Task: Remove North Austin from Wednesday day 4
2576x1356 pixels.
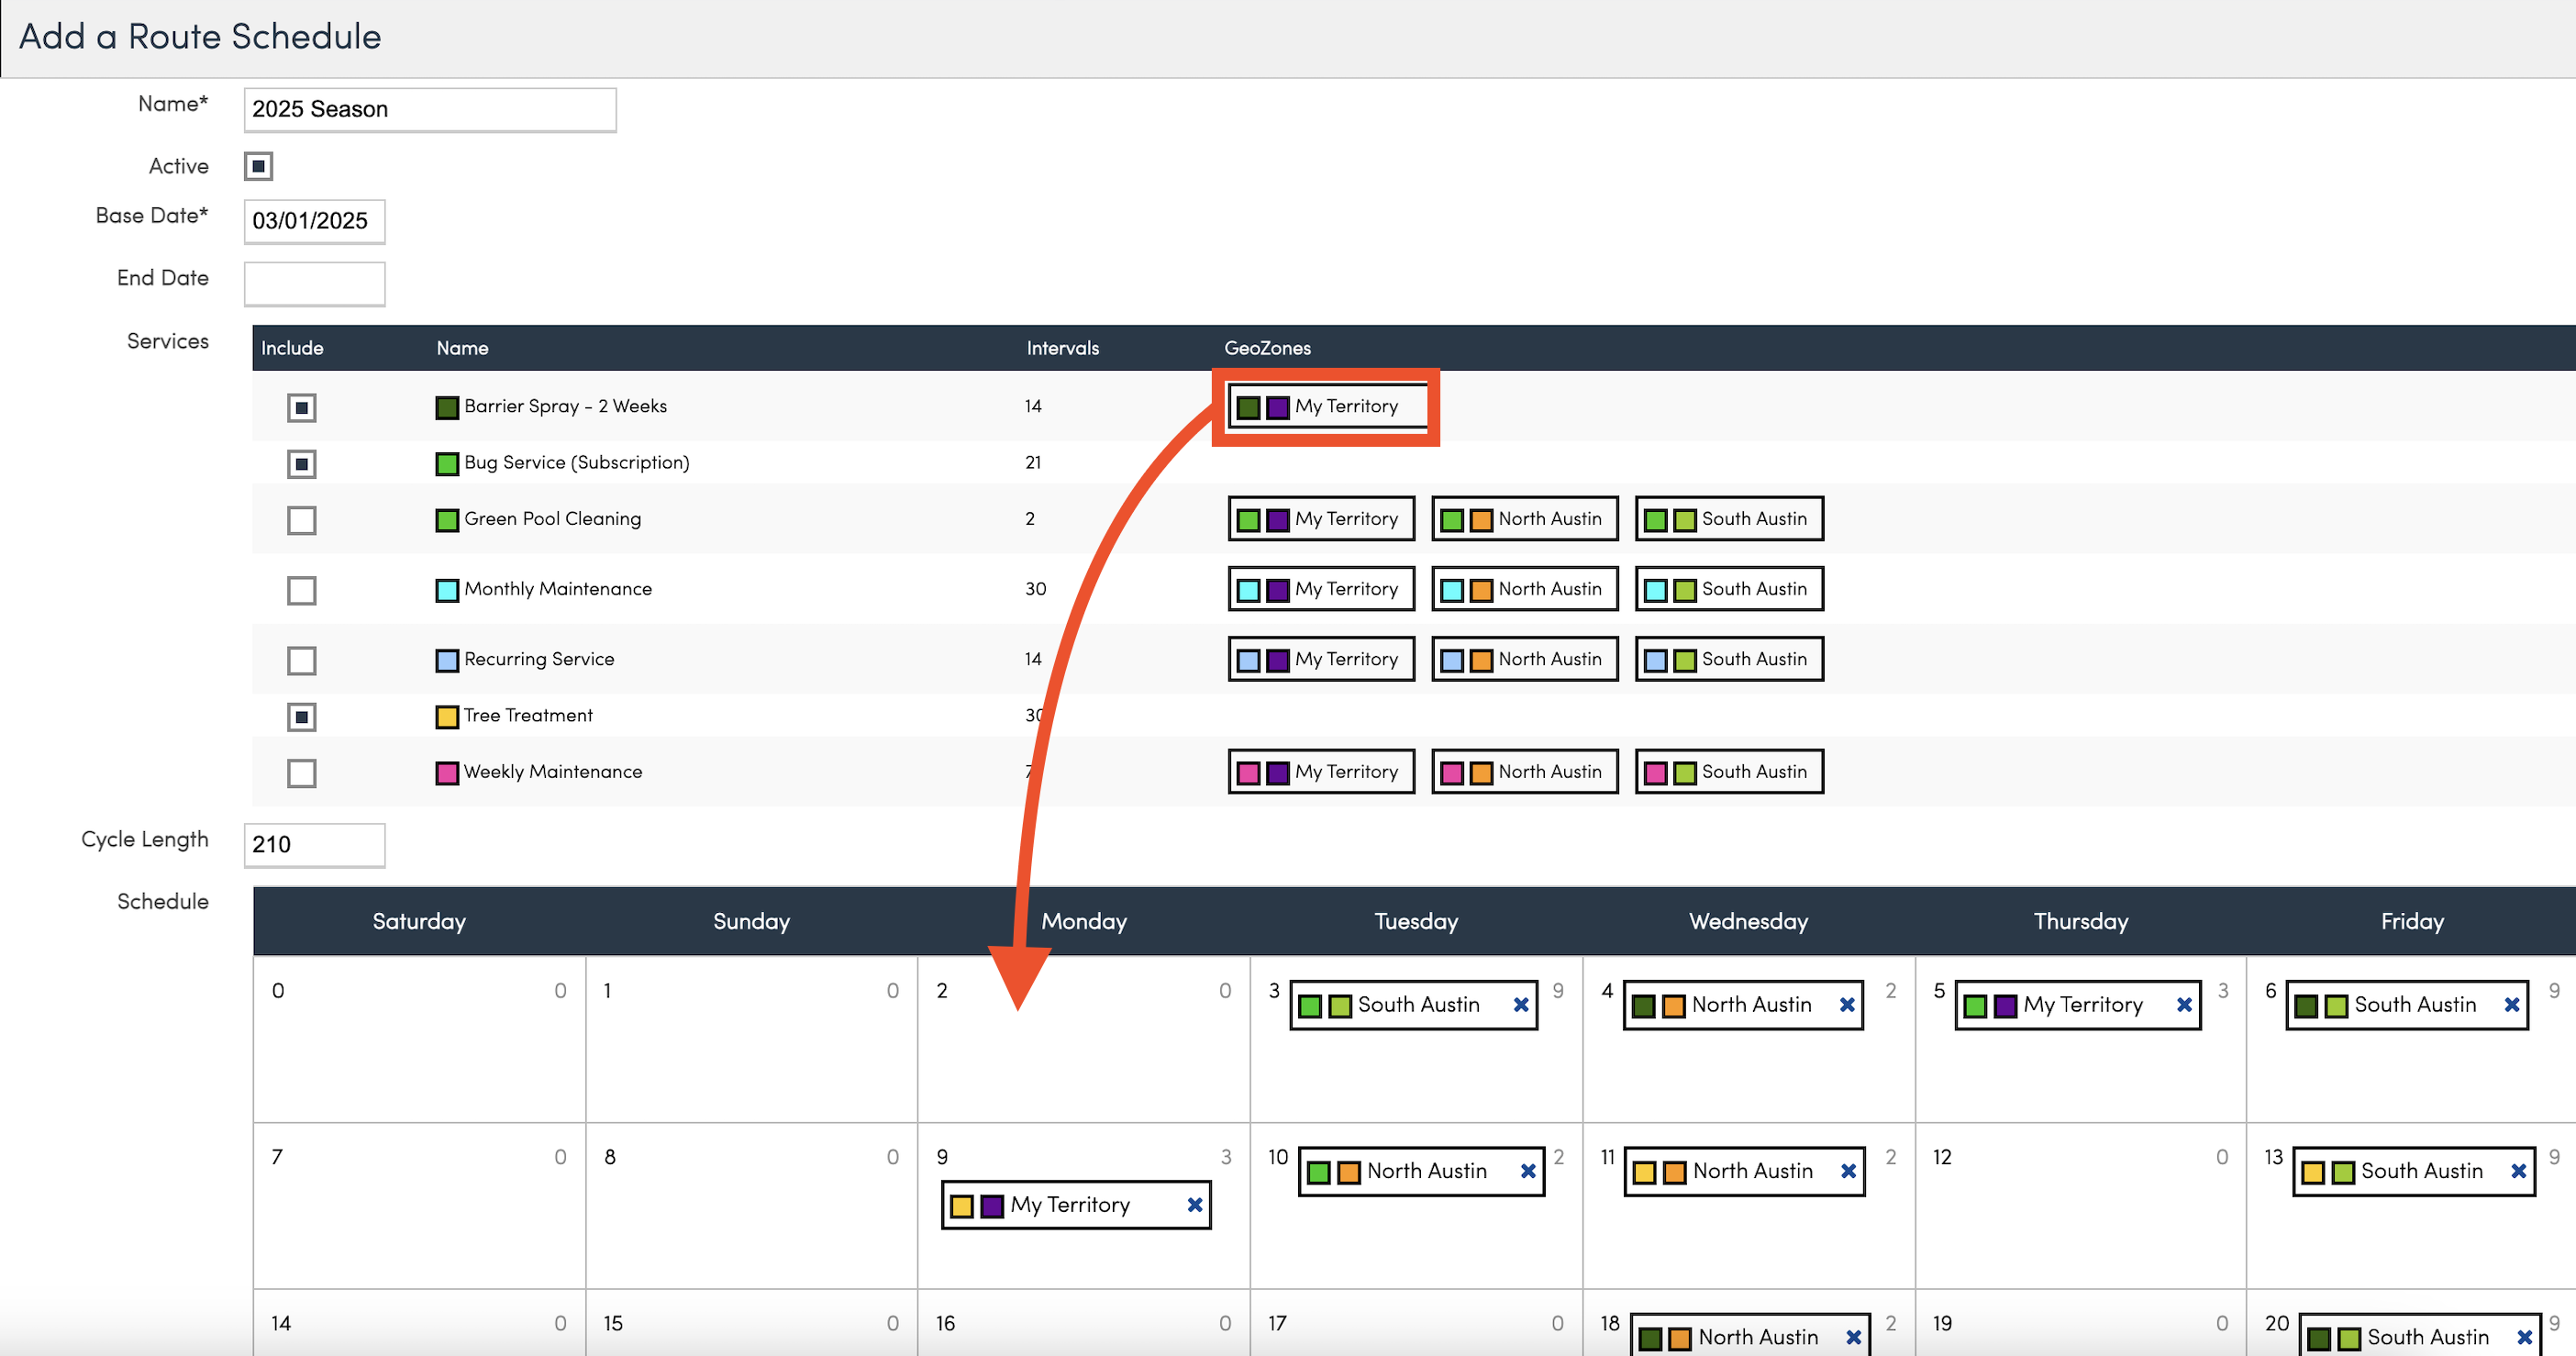Action: click(1847, 1004)
